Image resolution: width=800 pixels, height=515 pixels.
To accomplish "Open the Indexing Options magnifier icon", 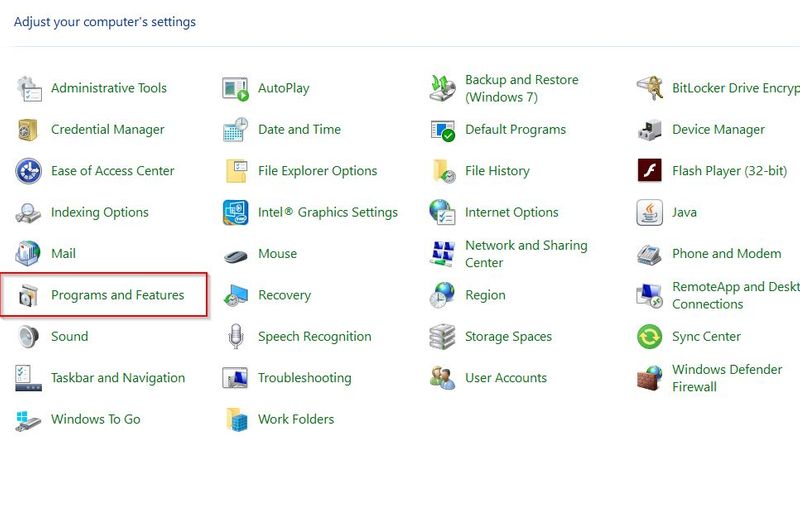I will [x=28, y=212].
